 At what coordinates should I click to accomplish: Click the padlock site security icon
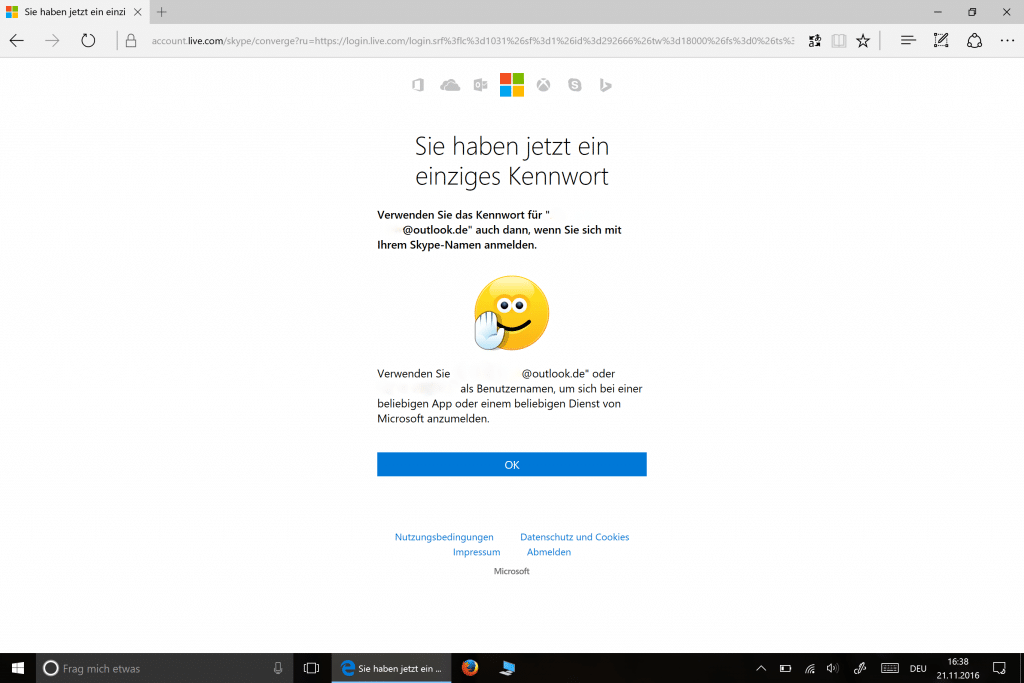tap(131, 40)
